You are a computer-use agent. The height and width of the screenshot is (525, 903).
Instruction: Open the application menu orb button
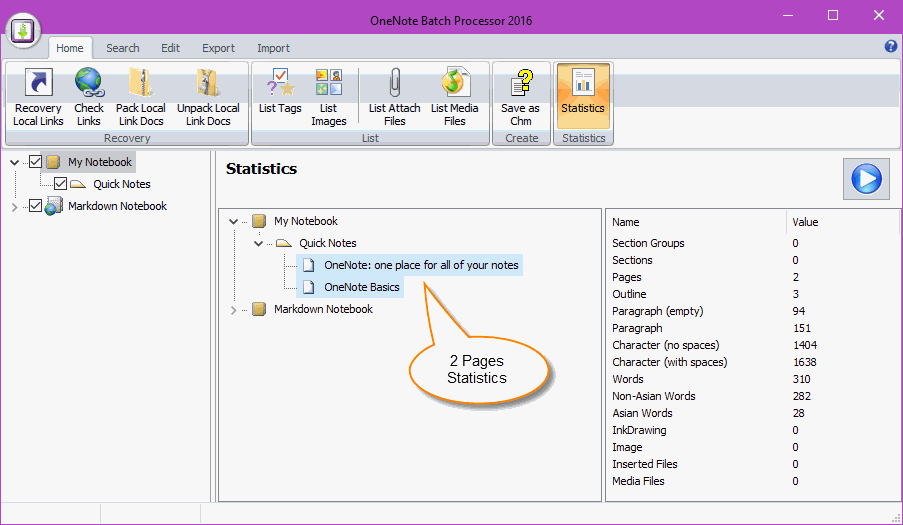(24, 31)
